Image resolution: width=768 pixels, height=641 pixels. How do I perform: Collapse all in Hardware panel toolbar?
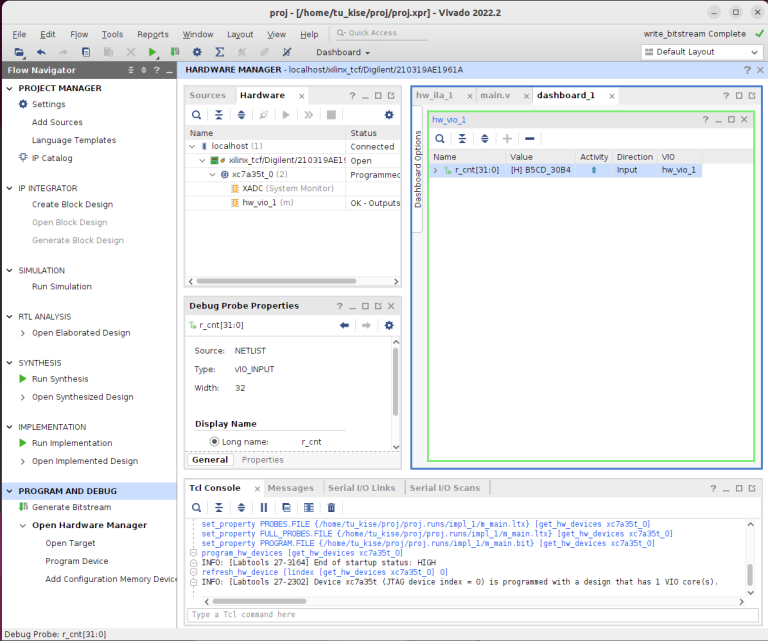pos(218,115)
